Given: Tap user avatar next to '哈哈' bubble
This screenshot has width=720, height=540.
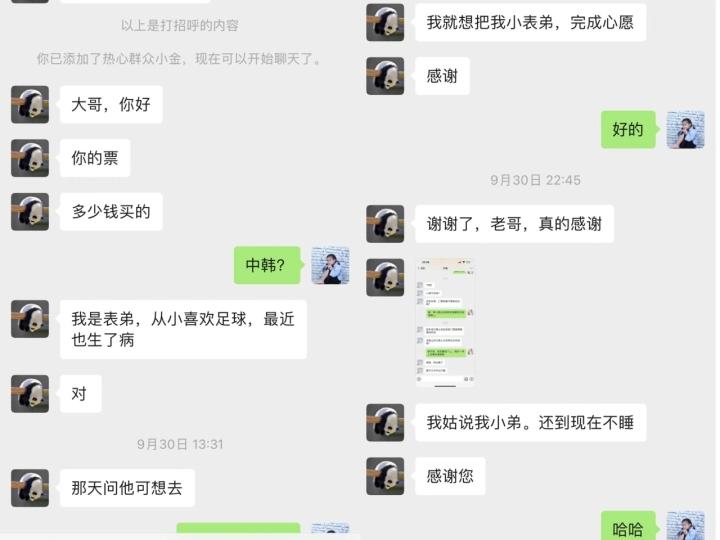Looking at the screenshot, I should (686, 525).
